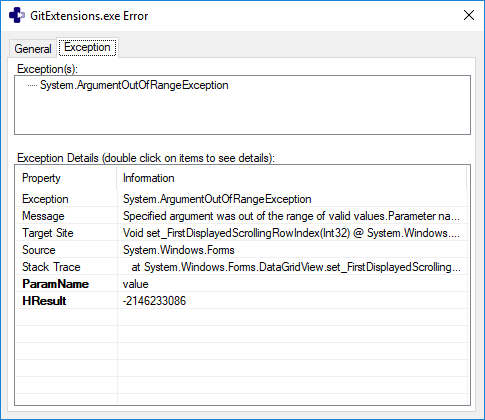The image size is (485, 420).
Task: Click the 'System.Windows.Forms' source value
Action: click(x=179, y=250)
